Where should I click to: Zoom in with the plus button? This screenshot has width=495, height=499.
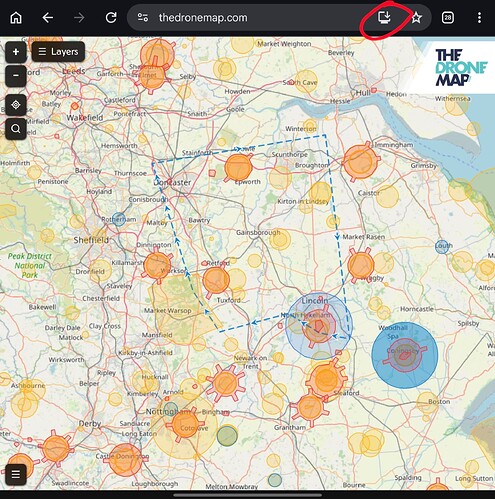point(16,52)
